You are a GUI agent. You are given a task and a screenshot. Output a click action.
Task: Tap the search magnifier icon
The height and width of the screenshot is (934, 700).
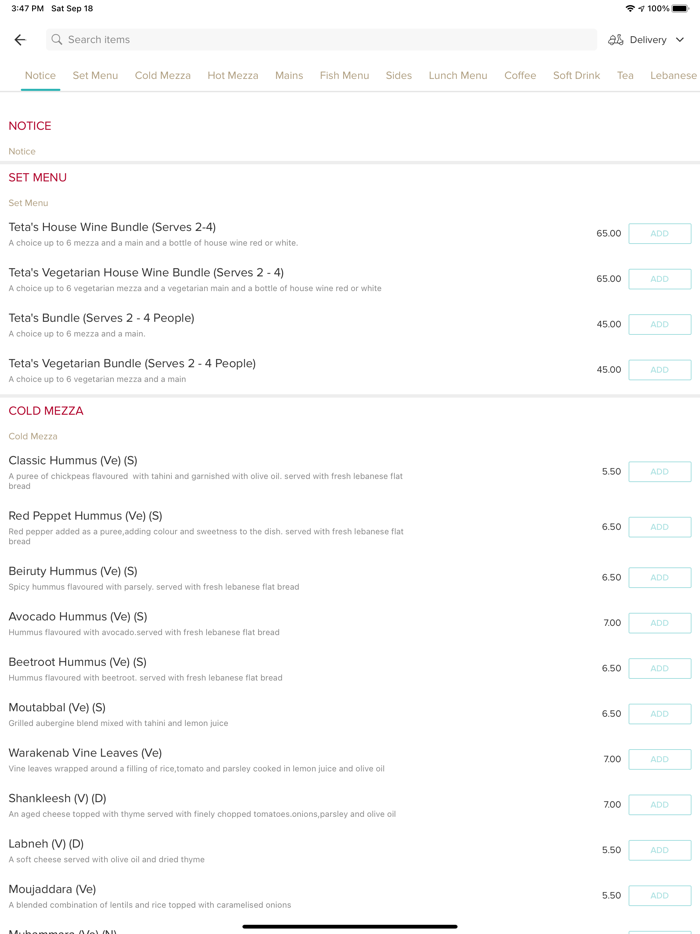(57, 40)
